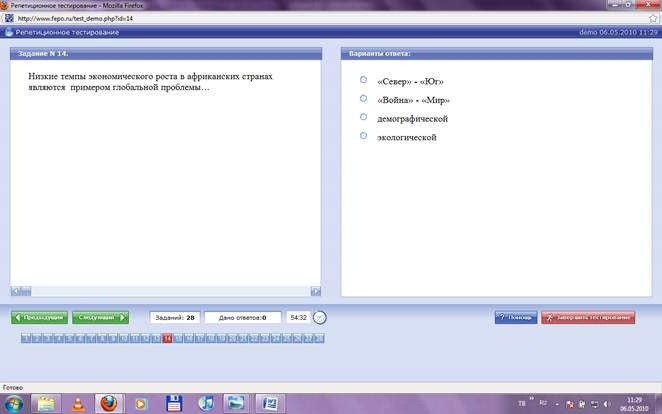Image resolution: width=662 pixels, height=414 pixels.
Task: Go to the previous question with Предыдущий
Action: 39,317
